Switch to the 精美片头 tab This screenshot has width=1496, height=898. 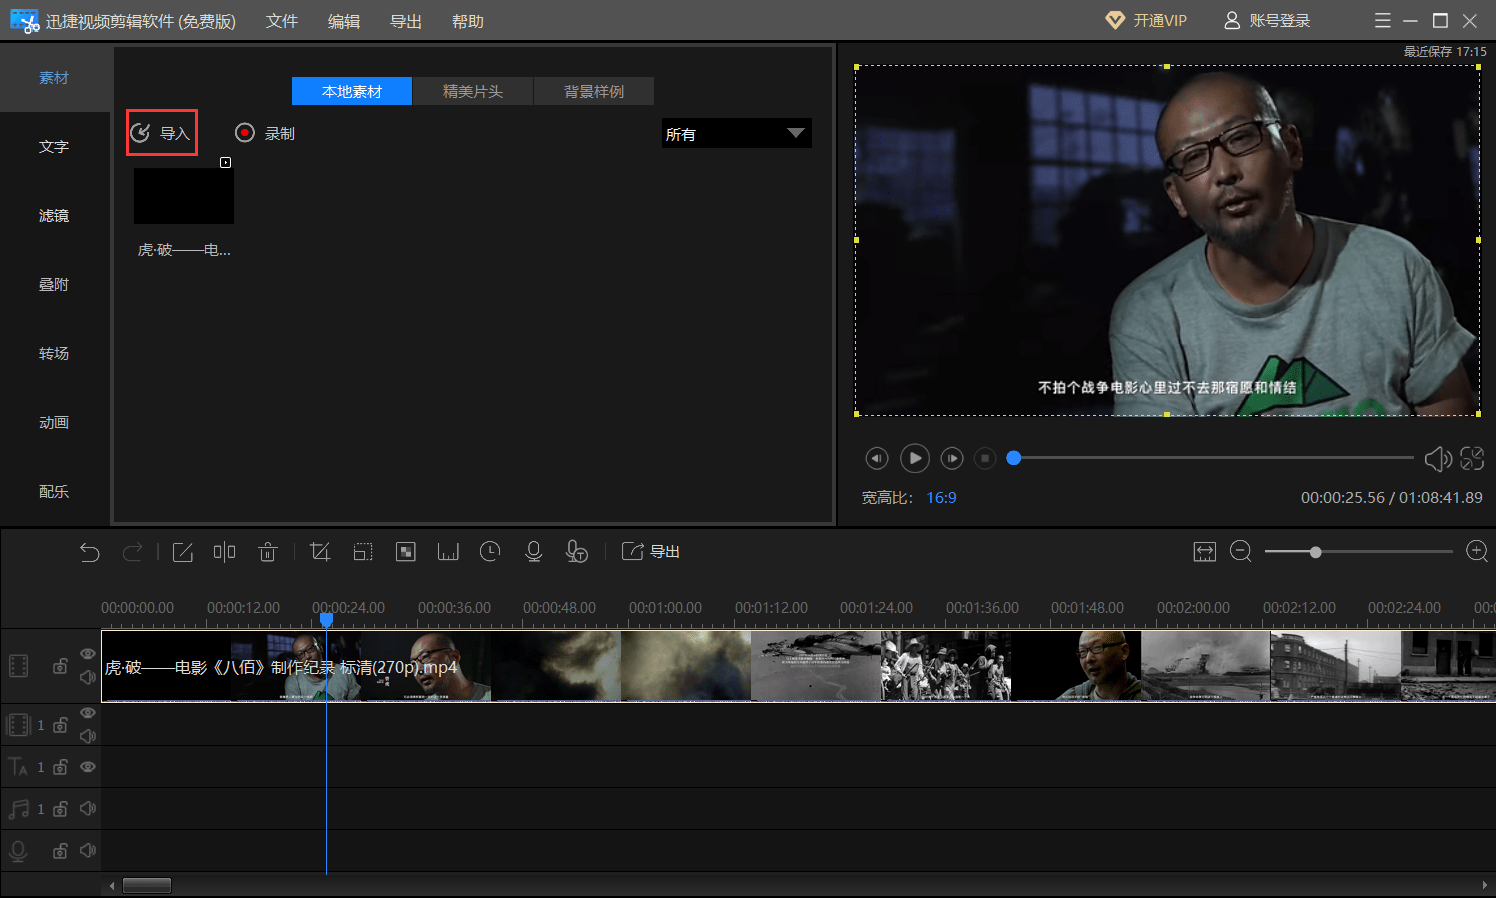(473, 91)
